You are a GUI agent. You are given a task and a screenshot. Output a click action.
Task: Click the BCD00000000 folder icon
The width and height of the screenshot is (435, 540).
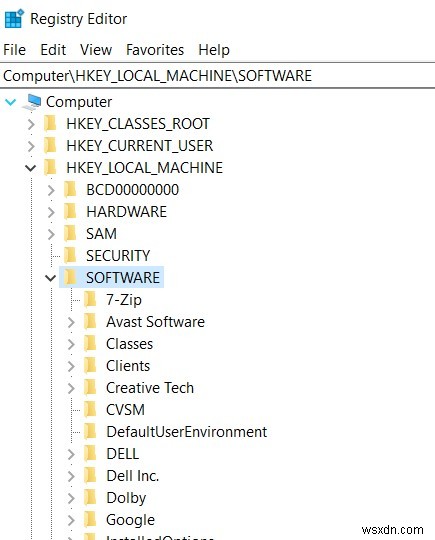pyautogui.click(x=70, y=190)
